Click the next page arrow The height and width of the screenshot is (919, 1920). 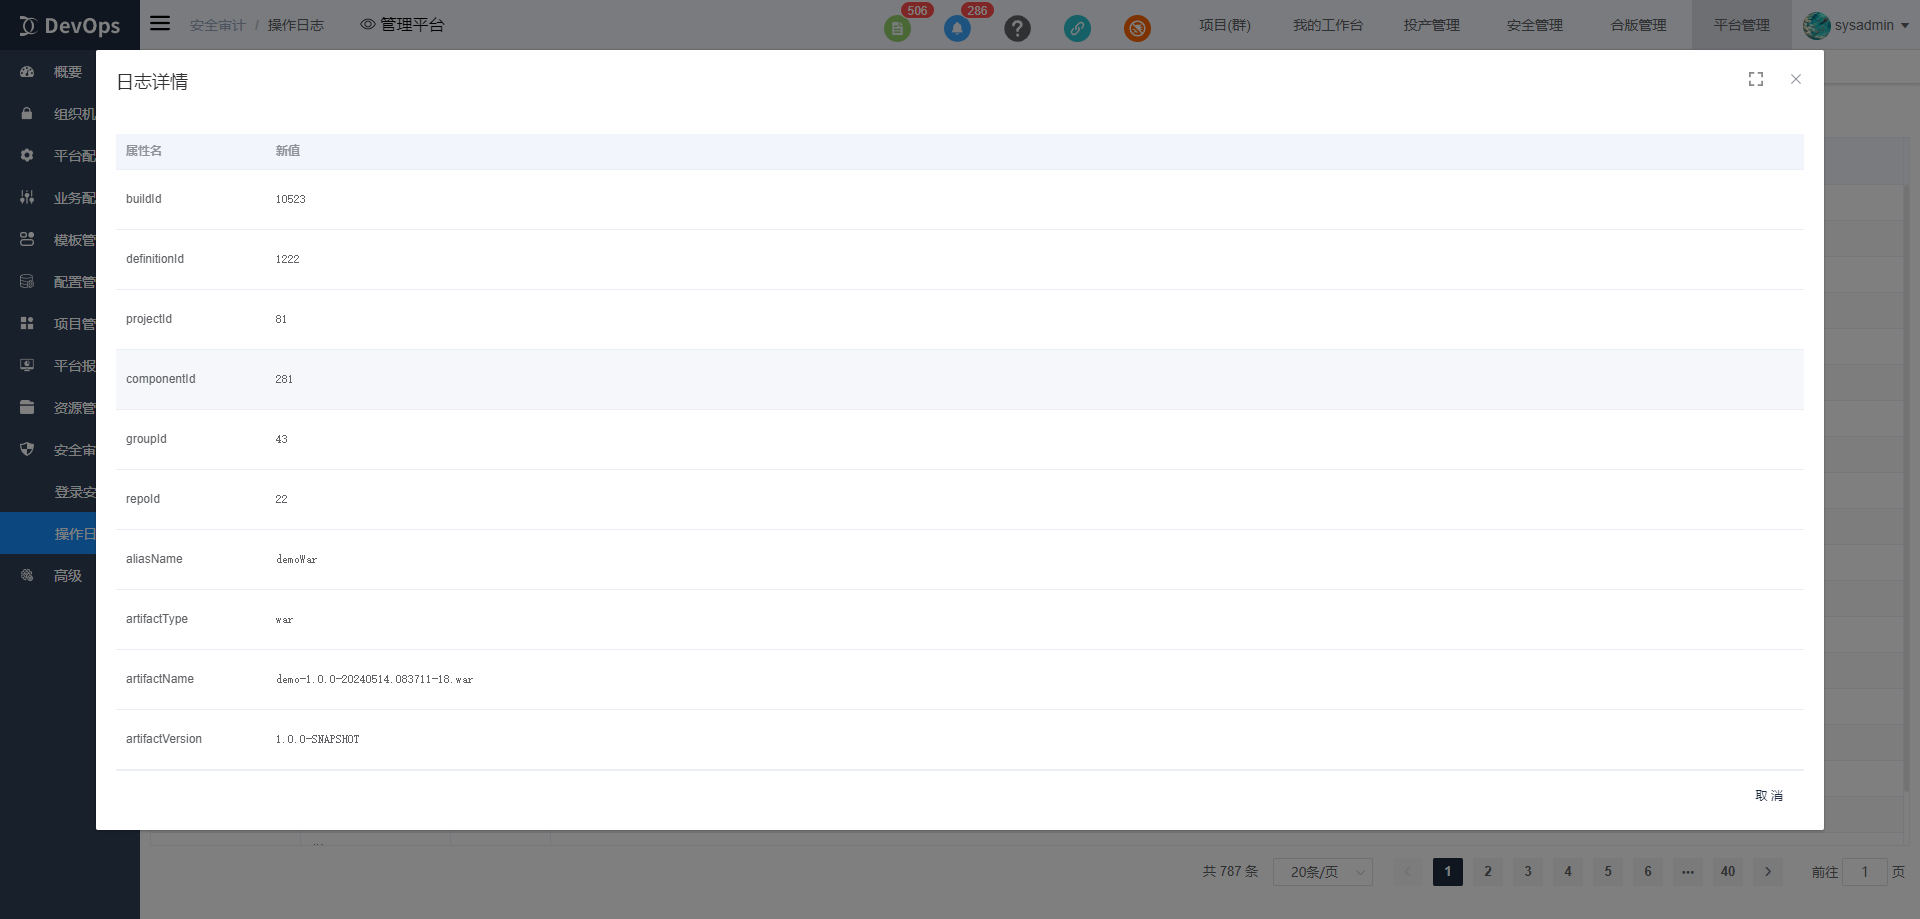tap(1767, 872)
